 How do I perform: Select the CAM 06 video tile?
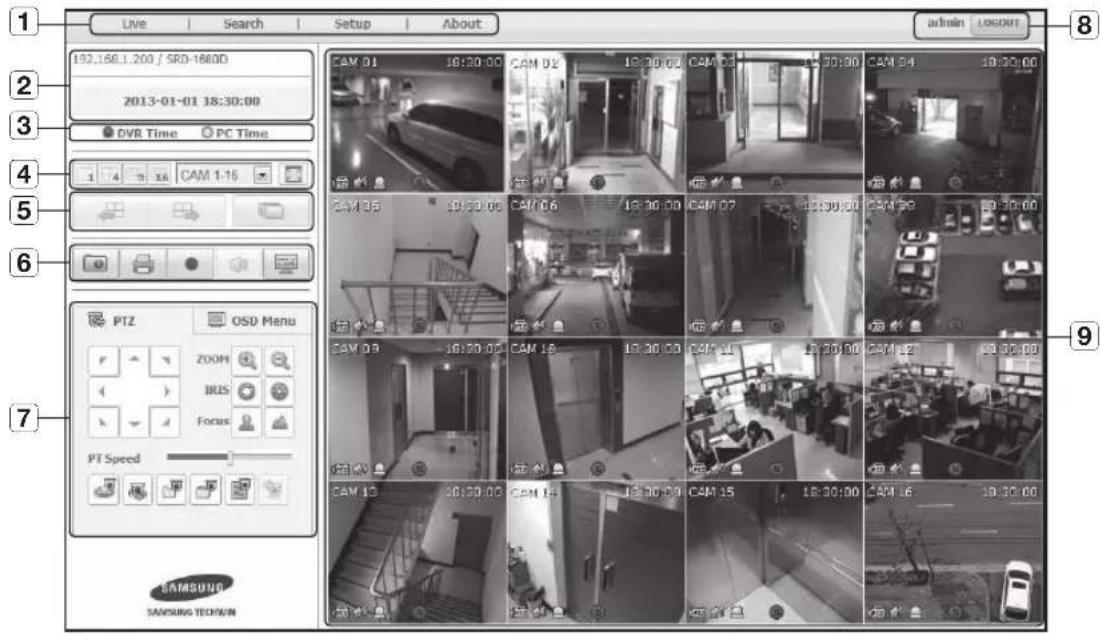(x=595, y=265)
